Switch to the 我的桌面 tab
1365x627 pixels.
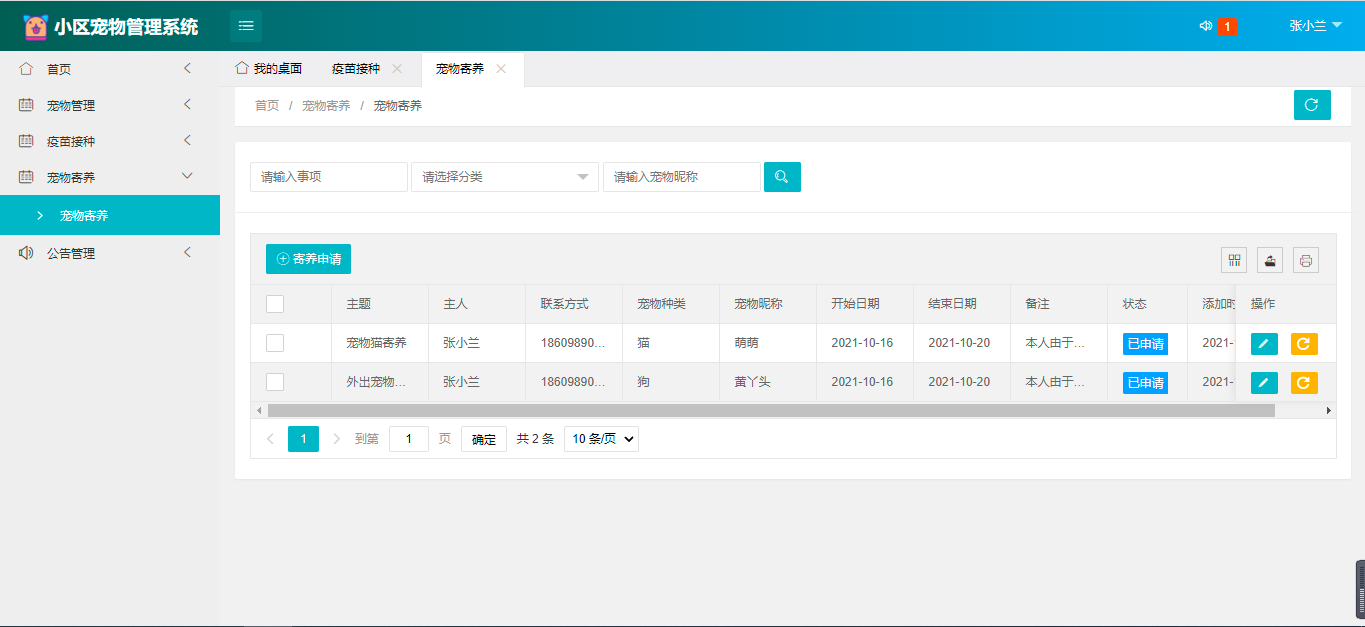click(268, 69)
